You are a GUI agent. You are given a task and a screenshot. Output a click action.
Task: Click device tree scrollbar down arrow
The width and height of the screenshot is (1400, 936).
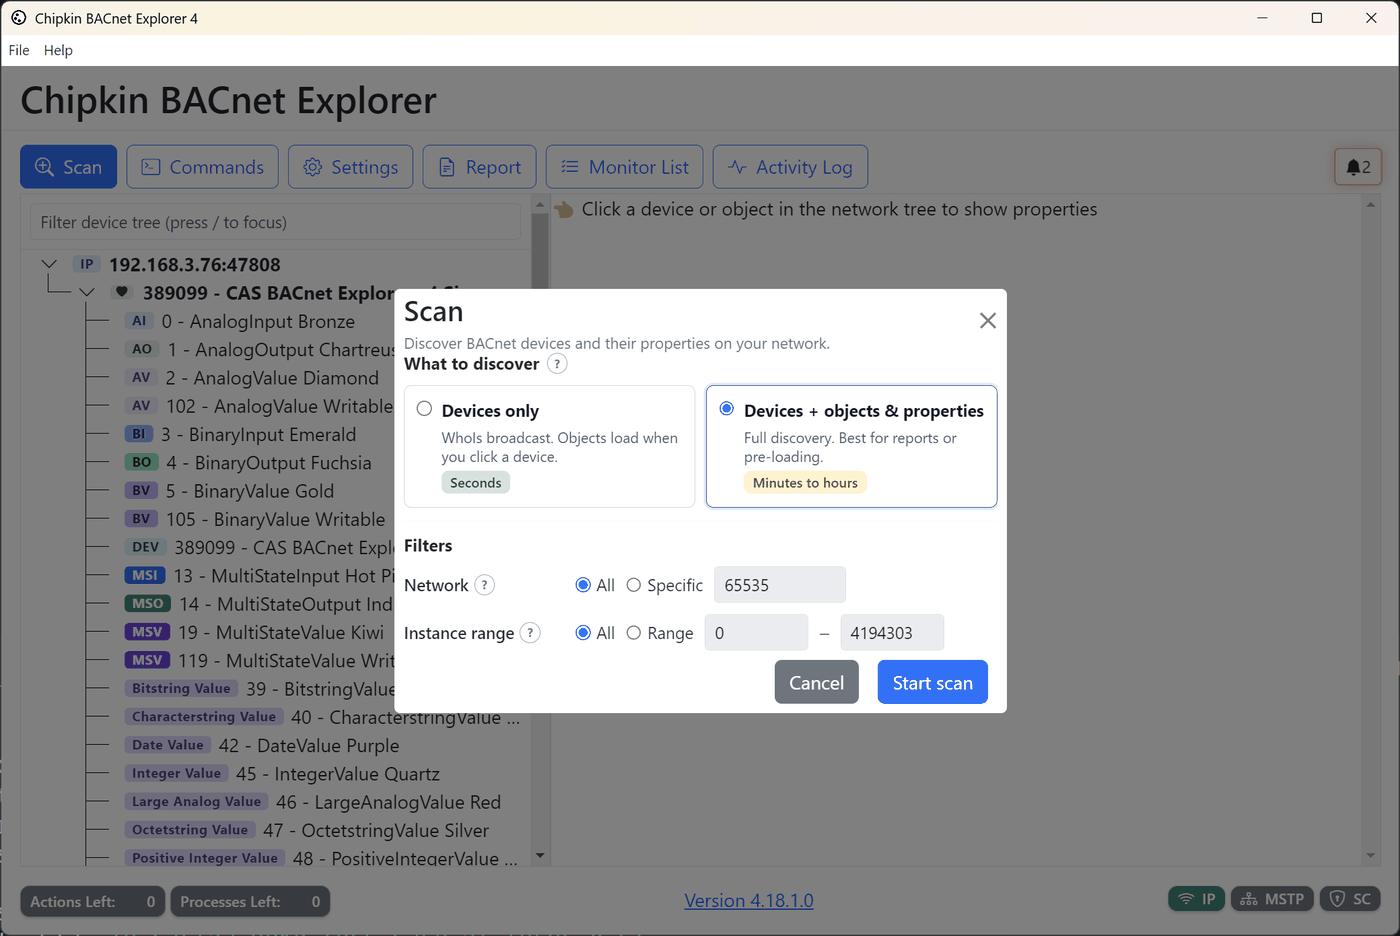[x=540, y=856]
